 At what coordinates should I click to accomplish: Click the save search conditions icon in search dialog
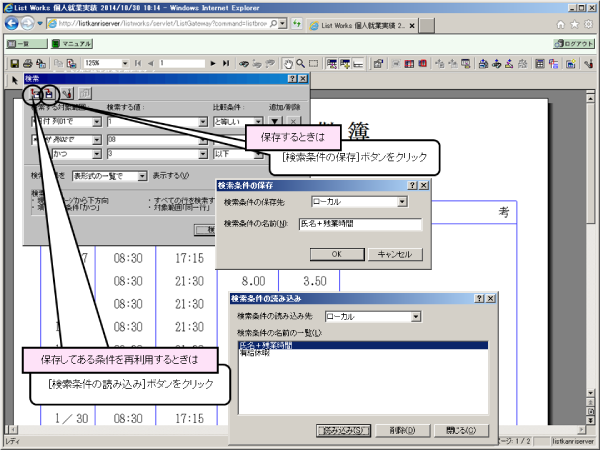coord(49,93)
